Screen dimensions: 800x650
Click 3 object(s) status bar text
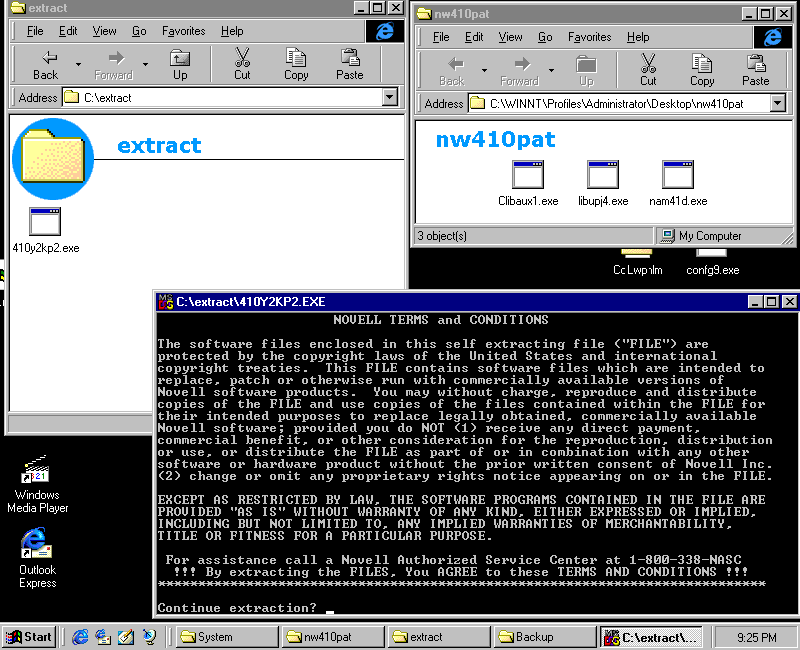(x=442, y=236)
